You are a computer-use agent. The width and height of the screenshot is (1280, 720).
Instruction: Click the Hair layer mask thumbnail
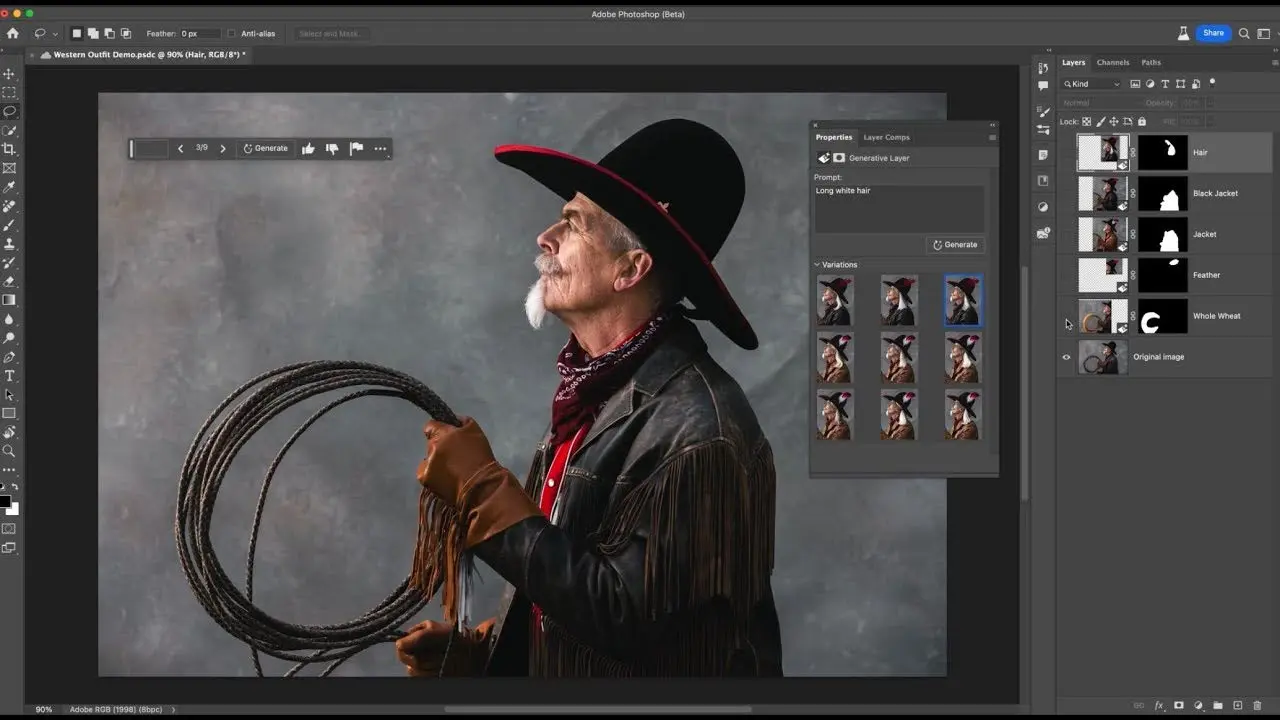point(1162,153)
